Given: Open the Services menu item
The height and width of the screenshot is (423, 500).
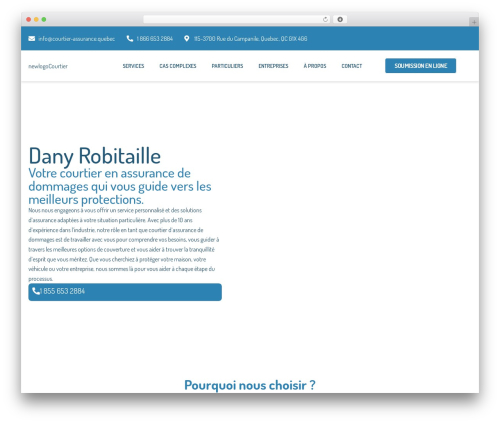Looking at the screenshot, I should click(x=133, y=66).
